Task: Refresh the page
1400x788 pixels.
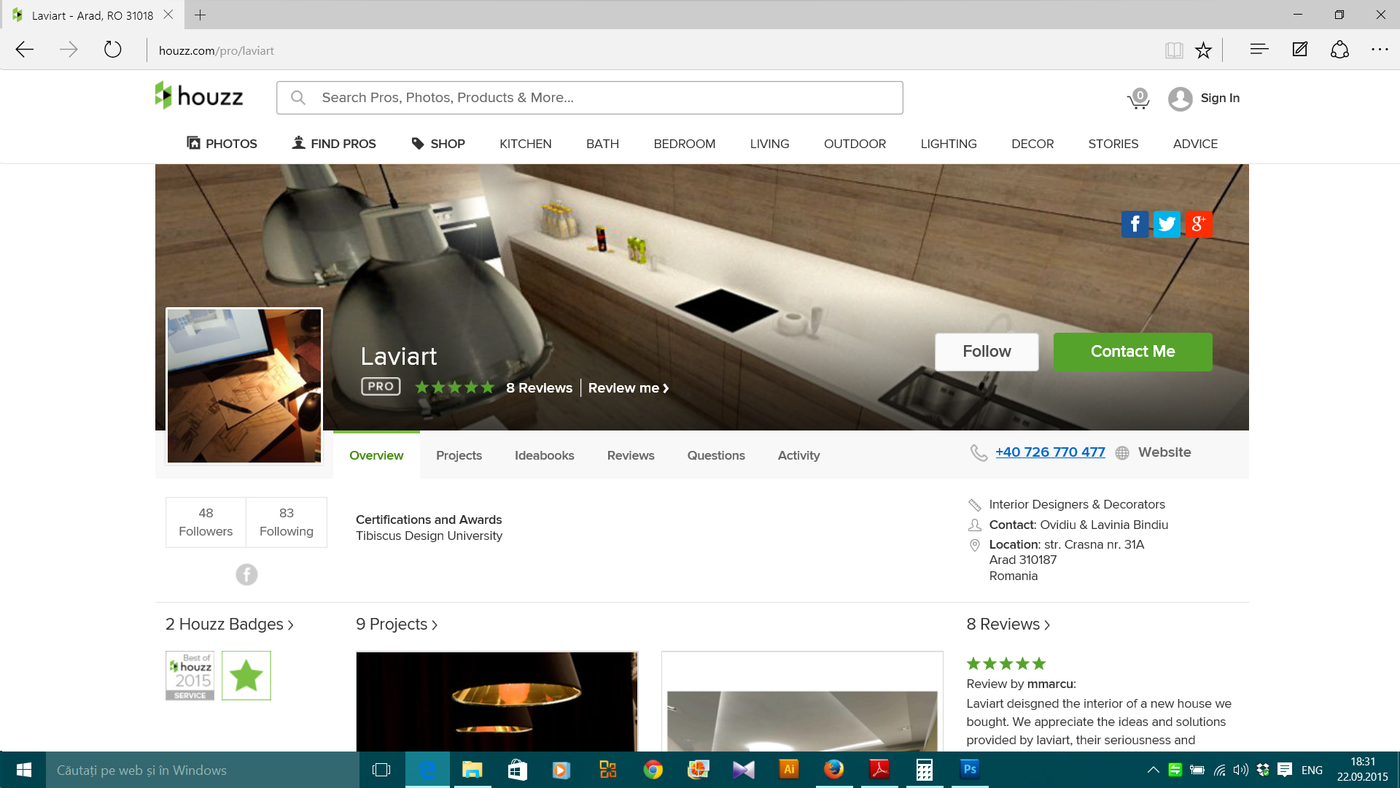Action: pos(113,50)
